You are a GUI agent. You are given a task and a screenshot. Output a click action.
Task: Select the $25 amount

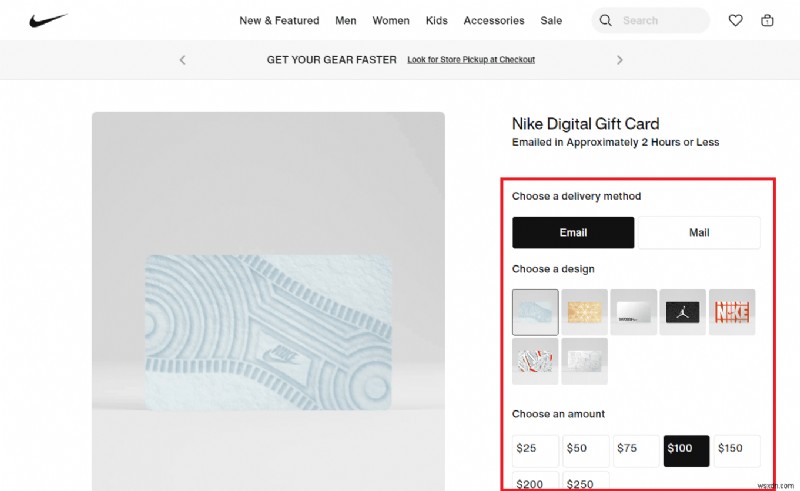click(535, 451)
